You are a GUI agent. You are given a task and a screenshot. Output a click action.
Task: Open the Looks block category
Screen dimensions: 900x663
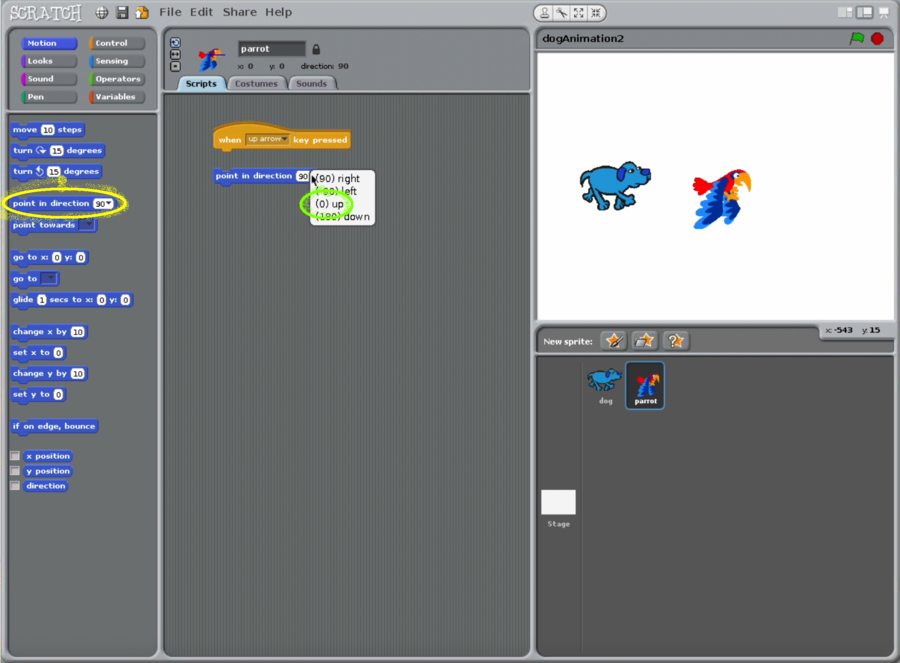pos(49,61)
